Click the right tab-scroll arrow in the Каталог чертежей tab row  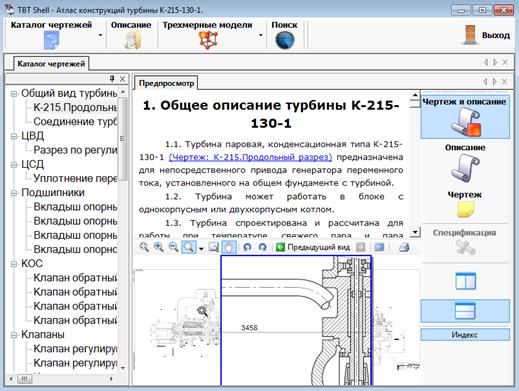495,62
